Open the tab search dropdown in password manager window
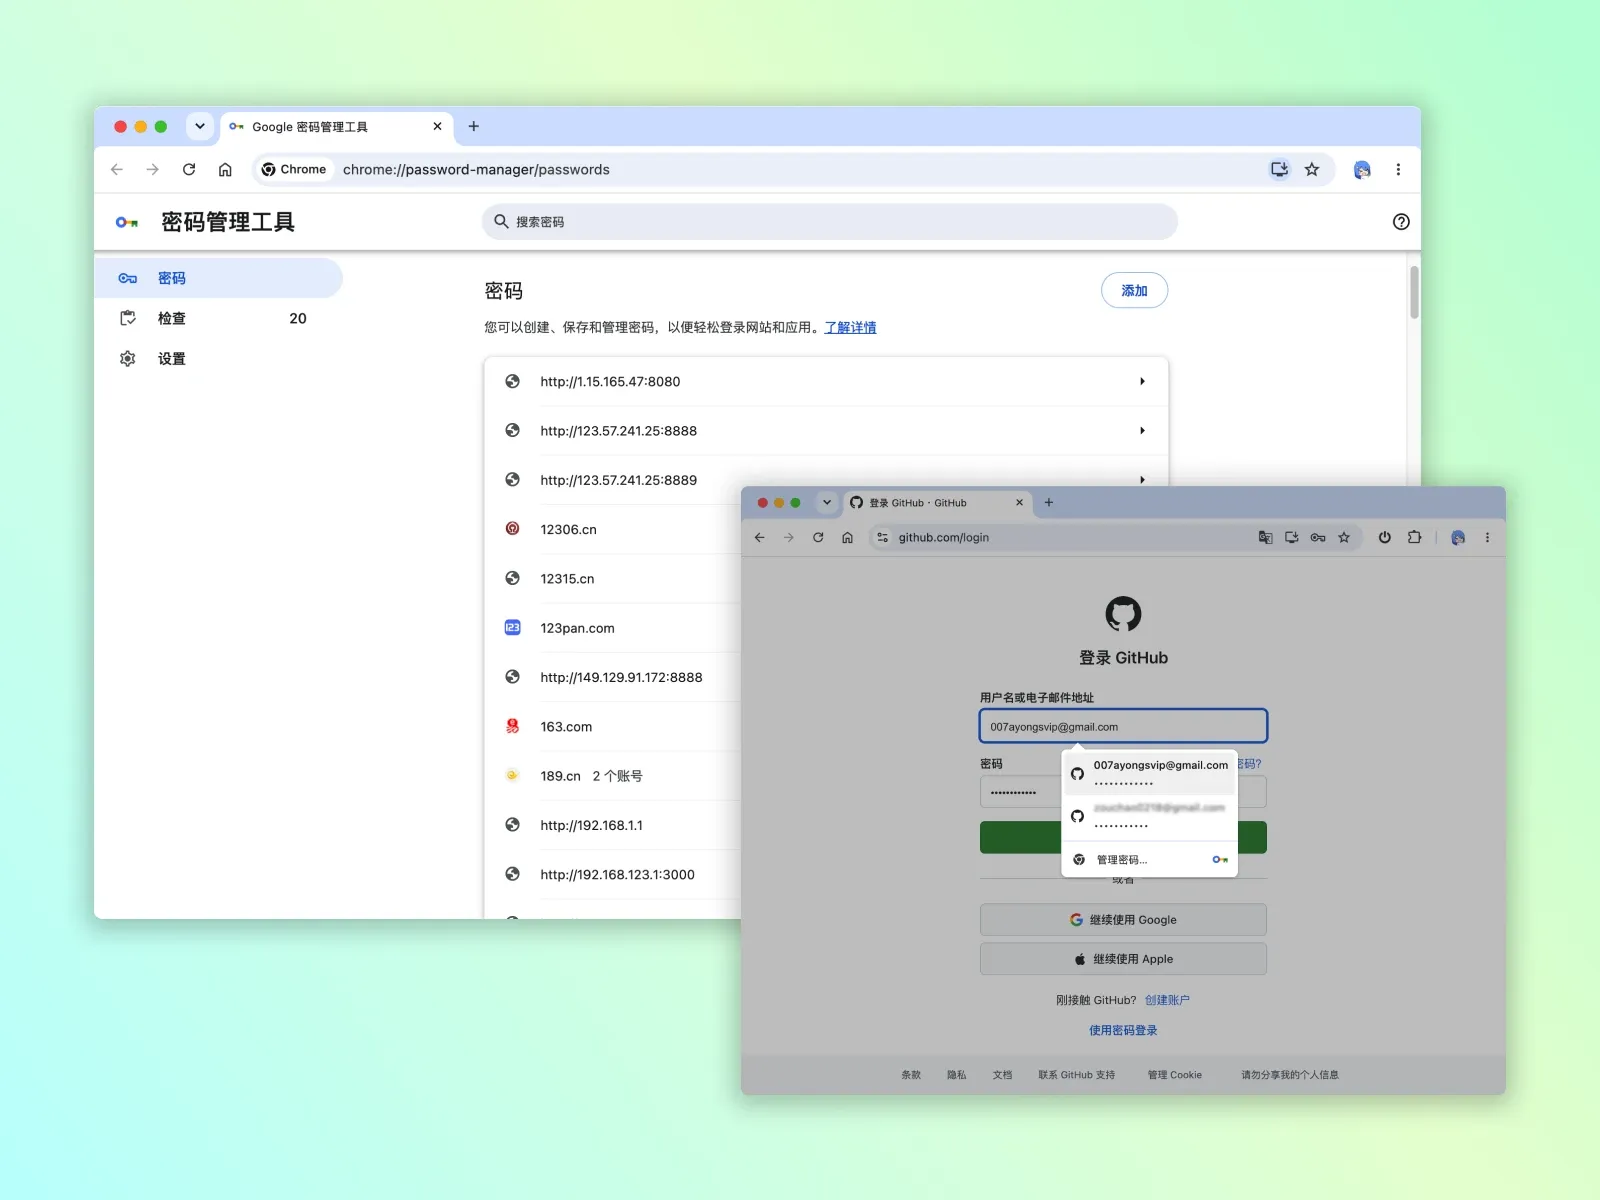The width and height of the screenshot is (1600, 1200). pyautogui.click(x=200, y=126)
